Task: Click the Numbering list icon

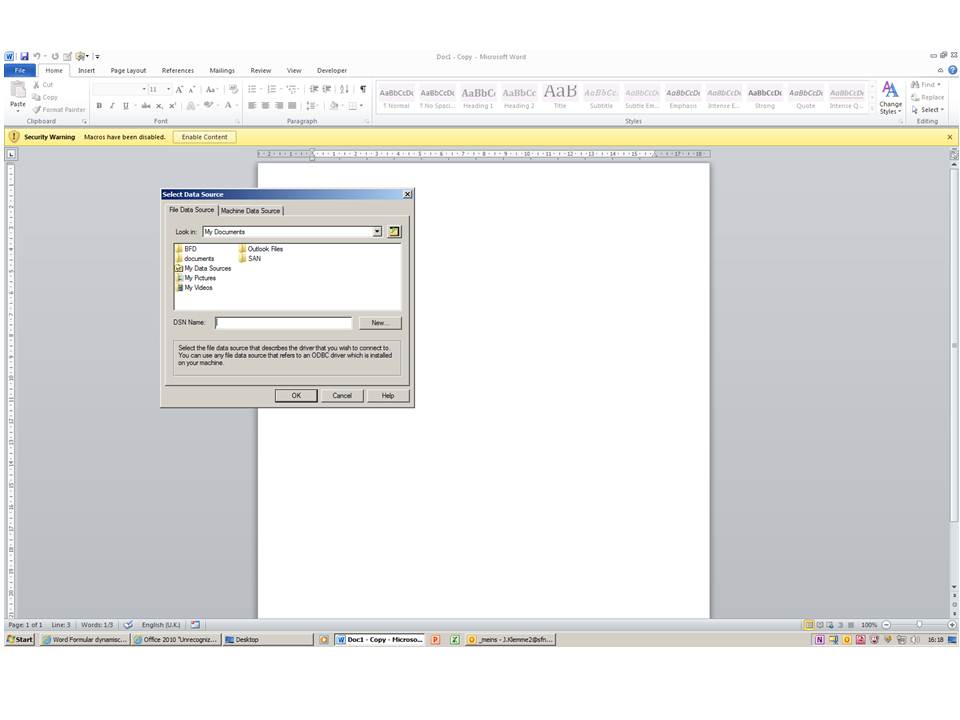Action: [272, 89]
